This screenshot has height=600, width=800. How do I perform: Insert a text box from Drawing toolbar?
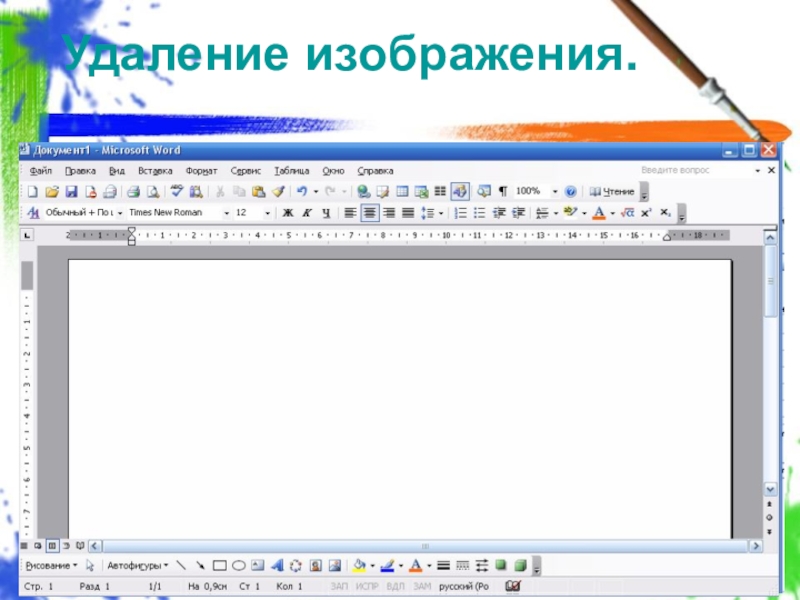(258, 565)
